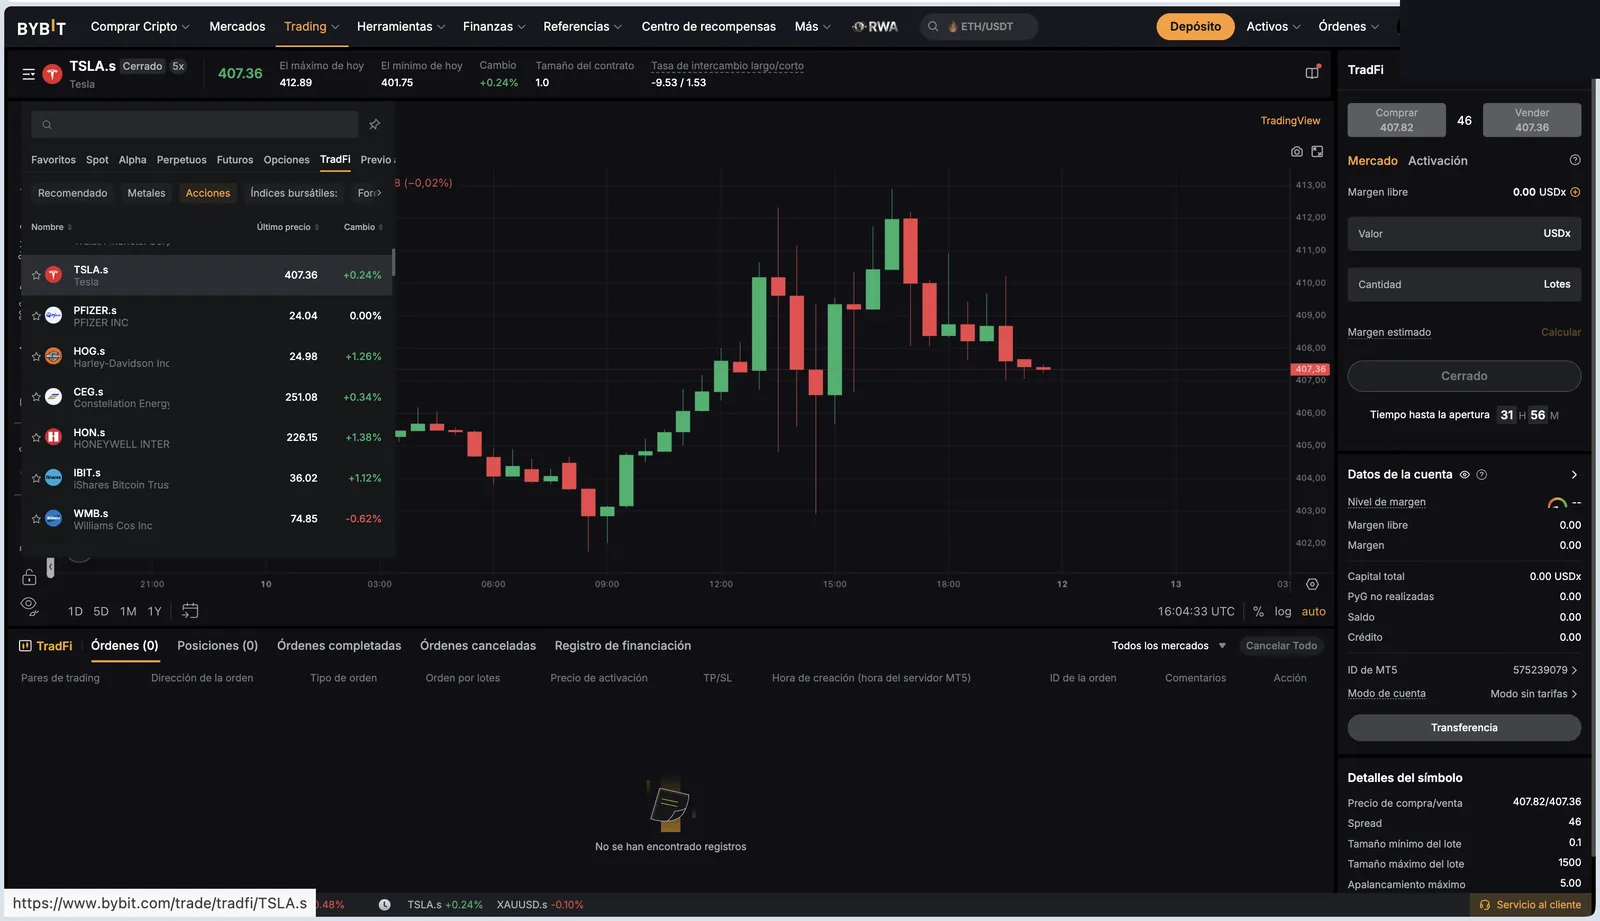Add IBIT.s to favorites via star
Image resolution: width=1600 pixels, height=921 pixels.
(36, 478)
